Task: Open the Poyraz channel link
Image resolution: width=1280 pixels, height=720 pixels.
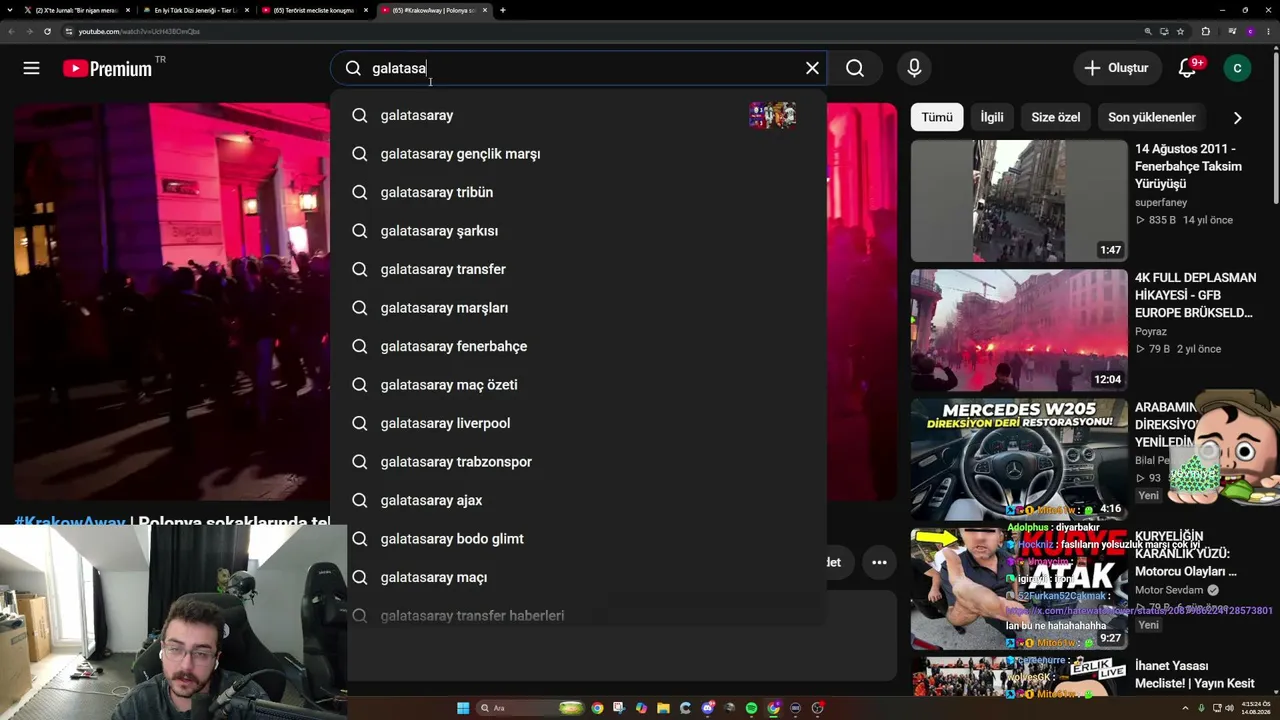Action: (1151, 331)
